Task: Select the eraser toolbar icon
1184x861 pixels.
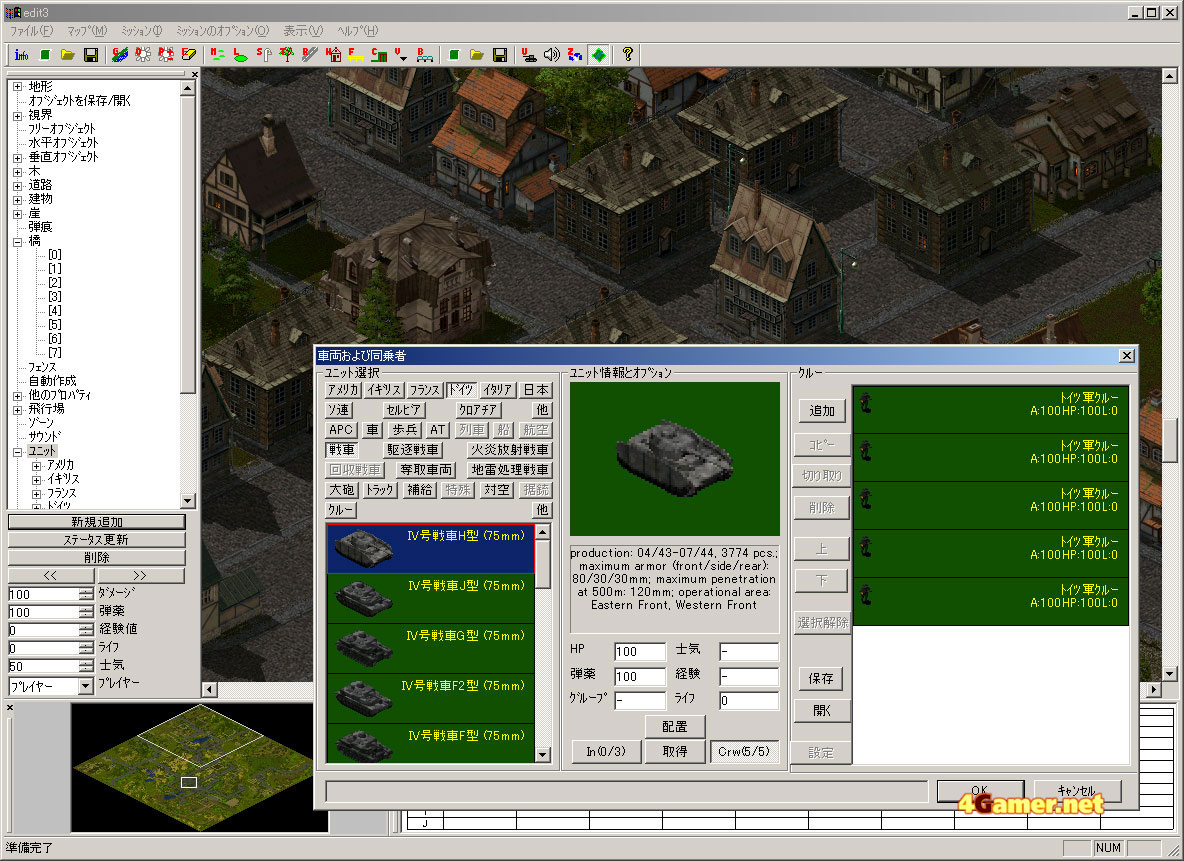Action: (189, 54)
